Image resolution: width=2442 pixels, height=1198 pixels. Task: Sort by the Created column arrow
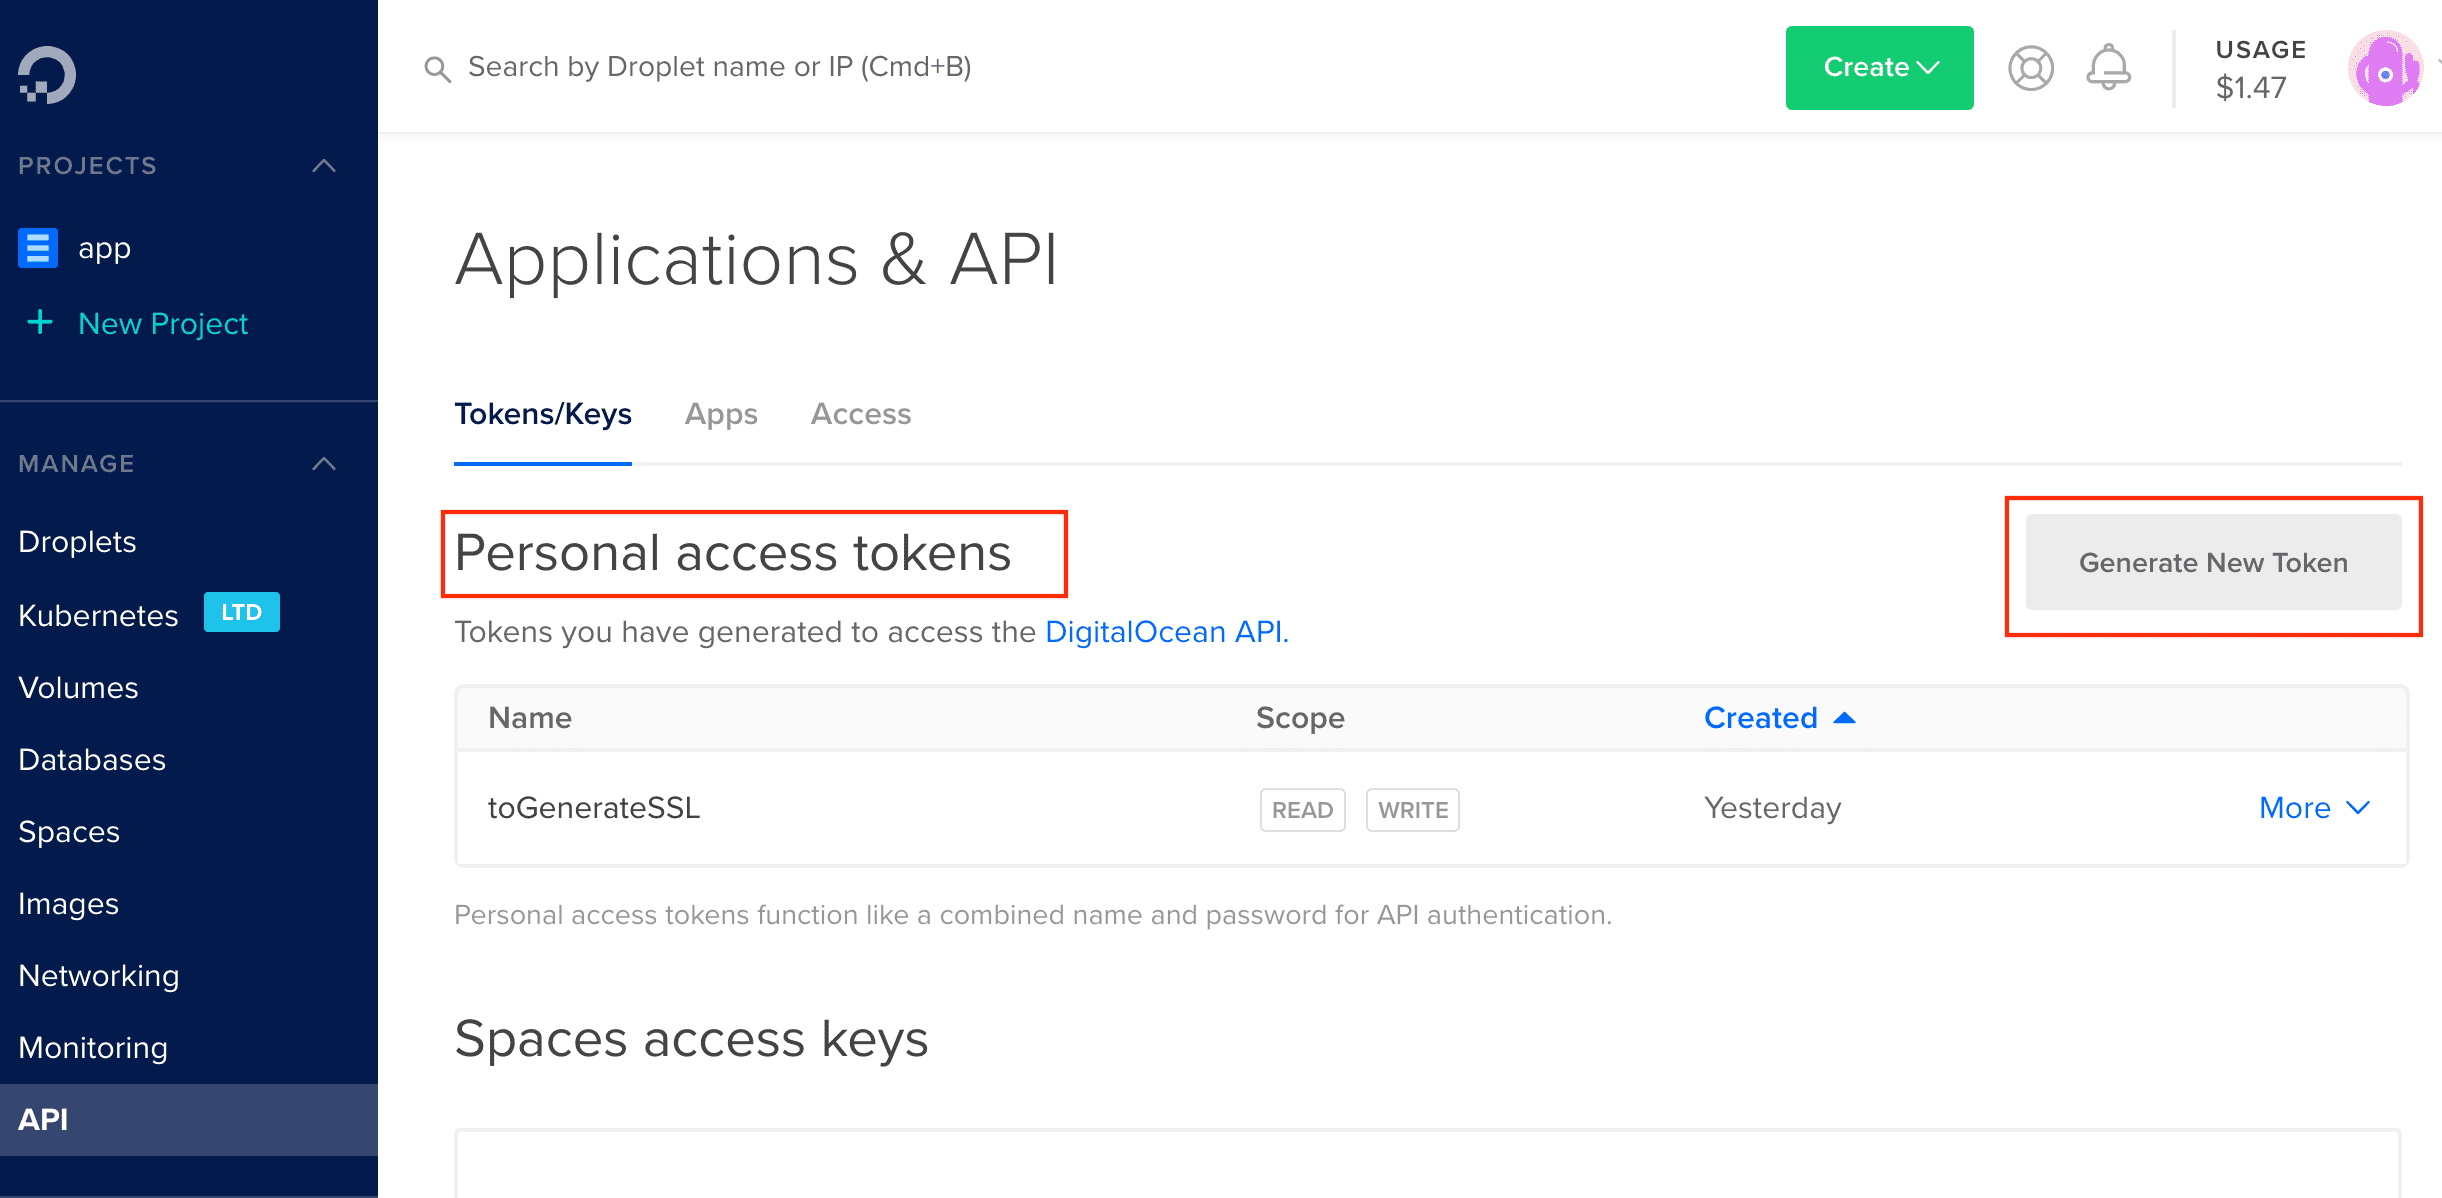point(1845,718)
